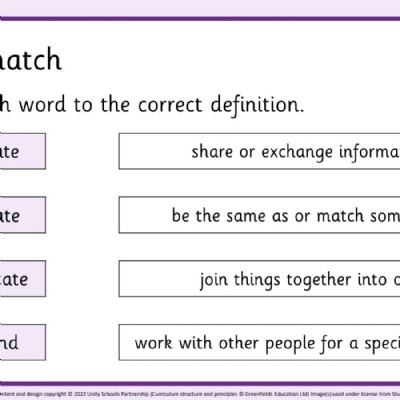The height and width of the screenshot is (400, 400).
Task: Click the dark purple line above the footer
Action: (x=200, y=384)
